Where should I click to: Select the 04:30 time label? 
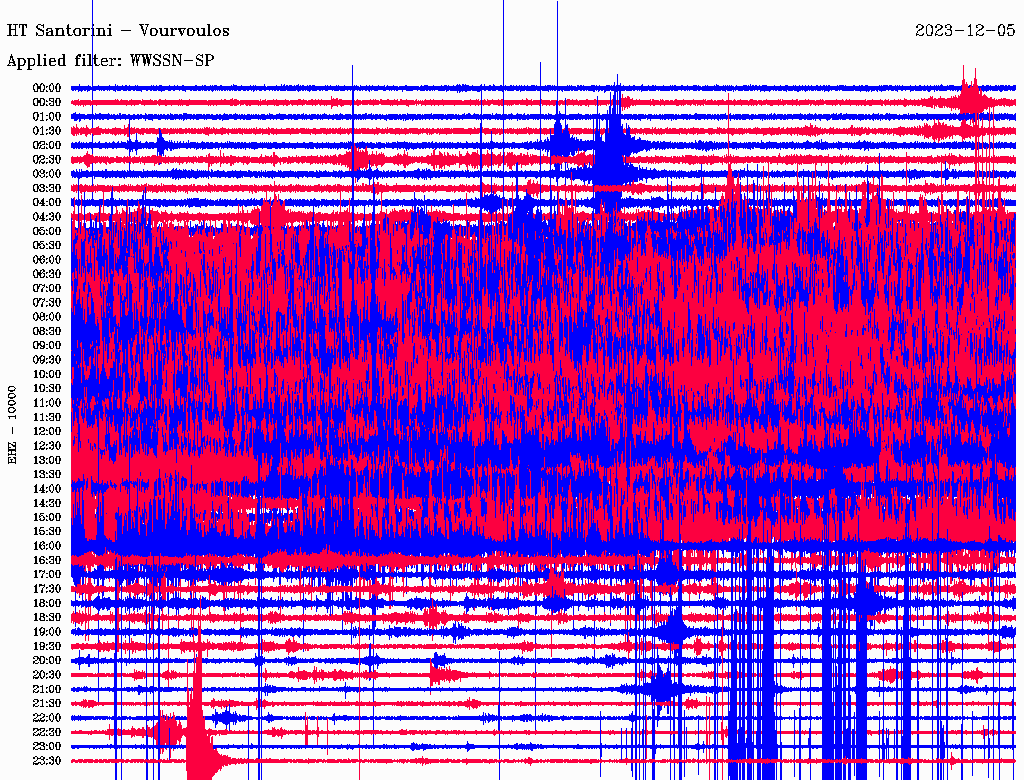click(x=47, y=217)
